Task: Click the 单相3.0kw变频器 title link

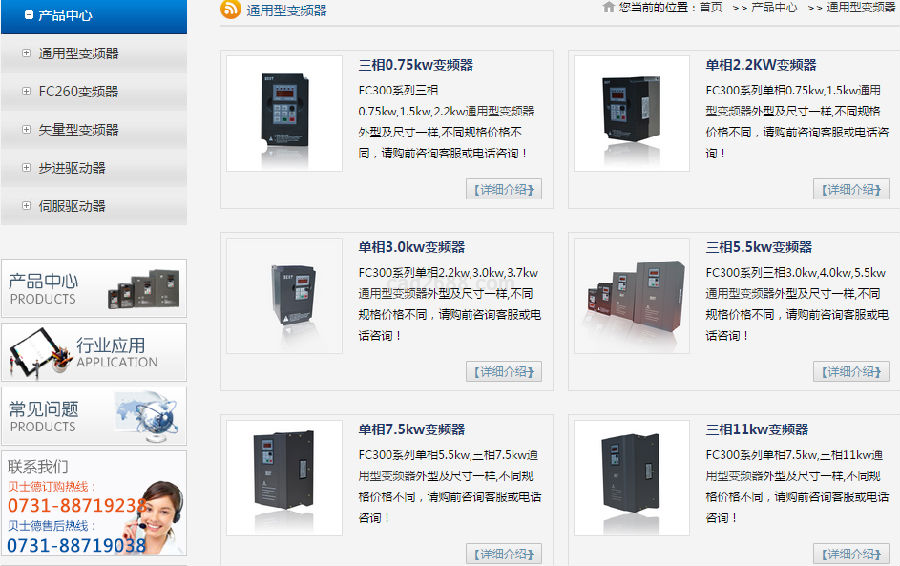Action: click(x=412, y=247)
